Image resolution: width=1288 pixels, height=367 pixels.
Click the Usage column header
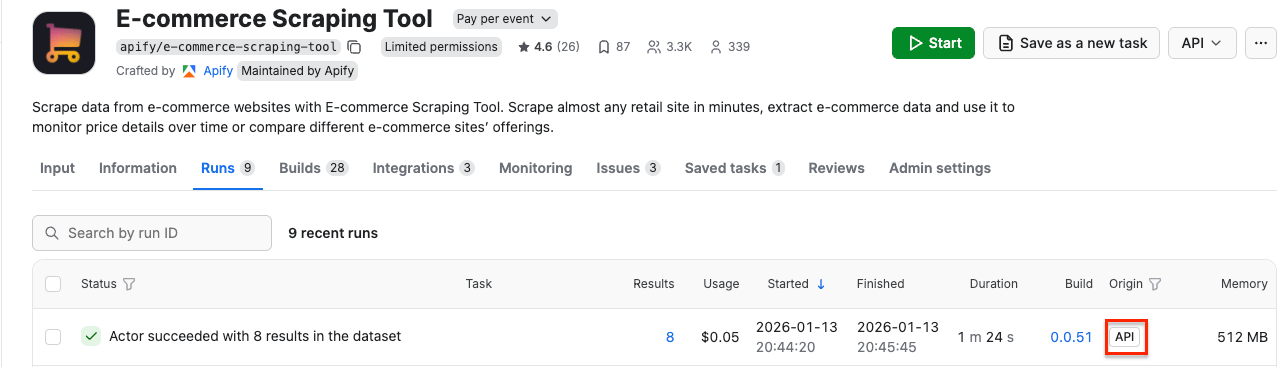click(721, 284)
